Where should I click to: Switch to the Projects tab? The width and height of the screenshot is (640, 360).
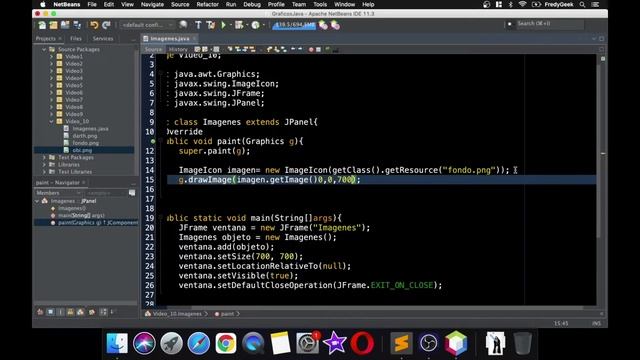46,38
